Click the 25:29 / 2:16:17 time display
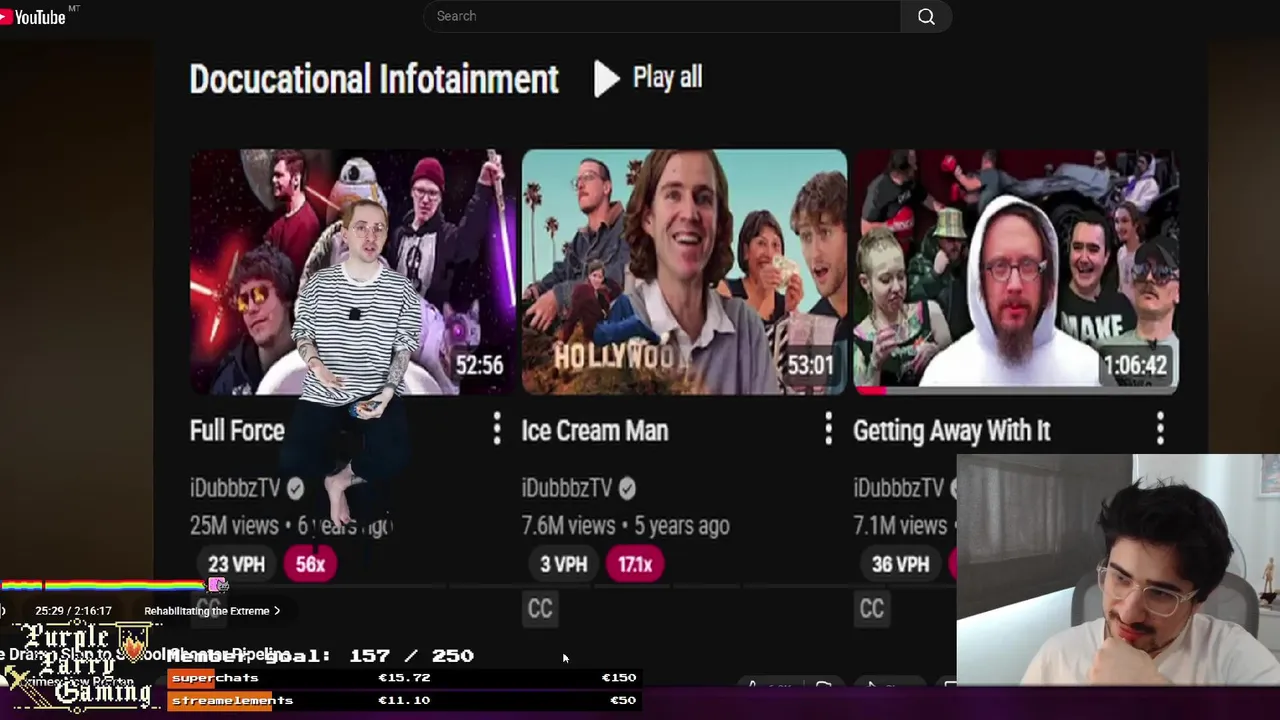This screenshot has width=1280, height=720. [x=73, y=611]
